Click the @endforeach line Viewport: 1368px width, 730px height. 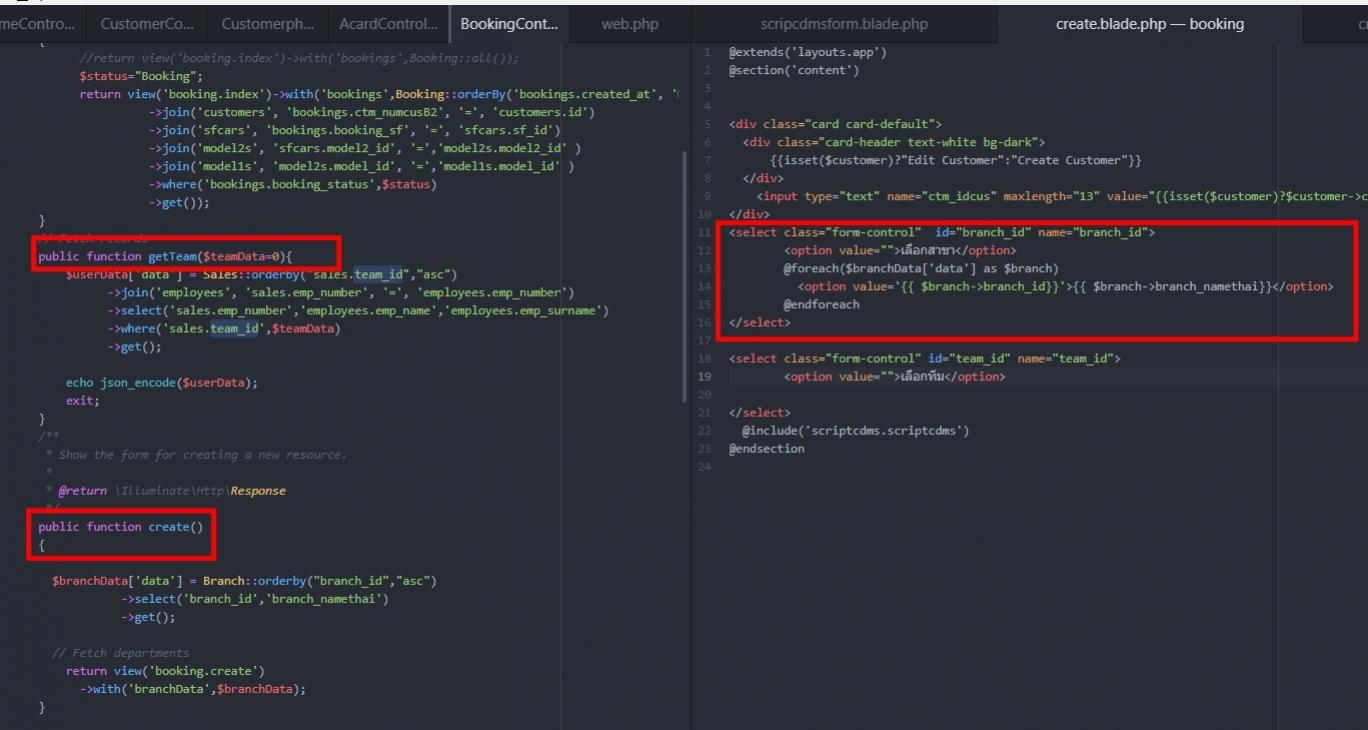click(822, 304)
